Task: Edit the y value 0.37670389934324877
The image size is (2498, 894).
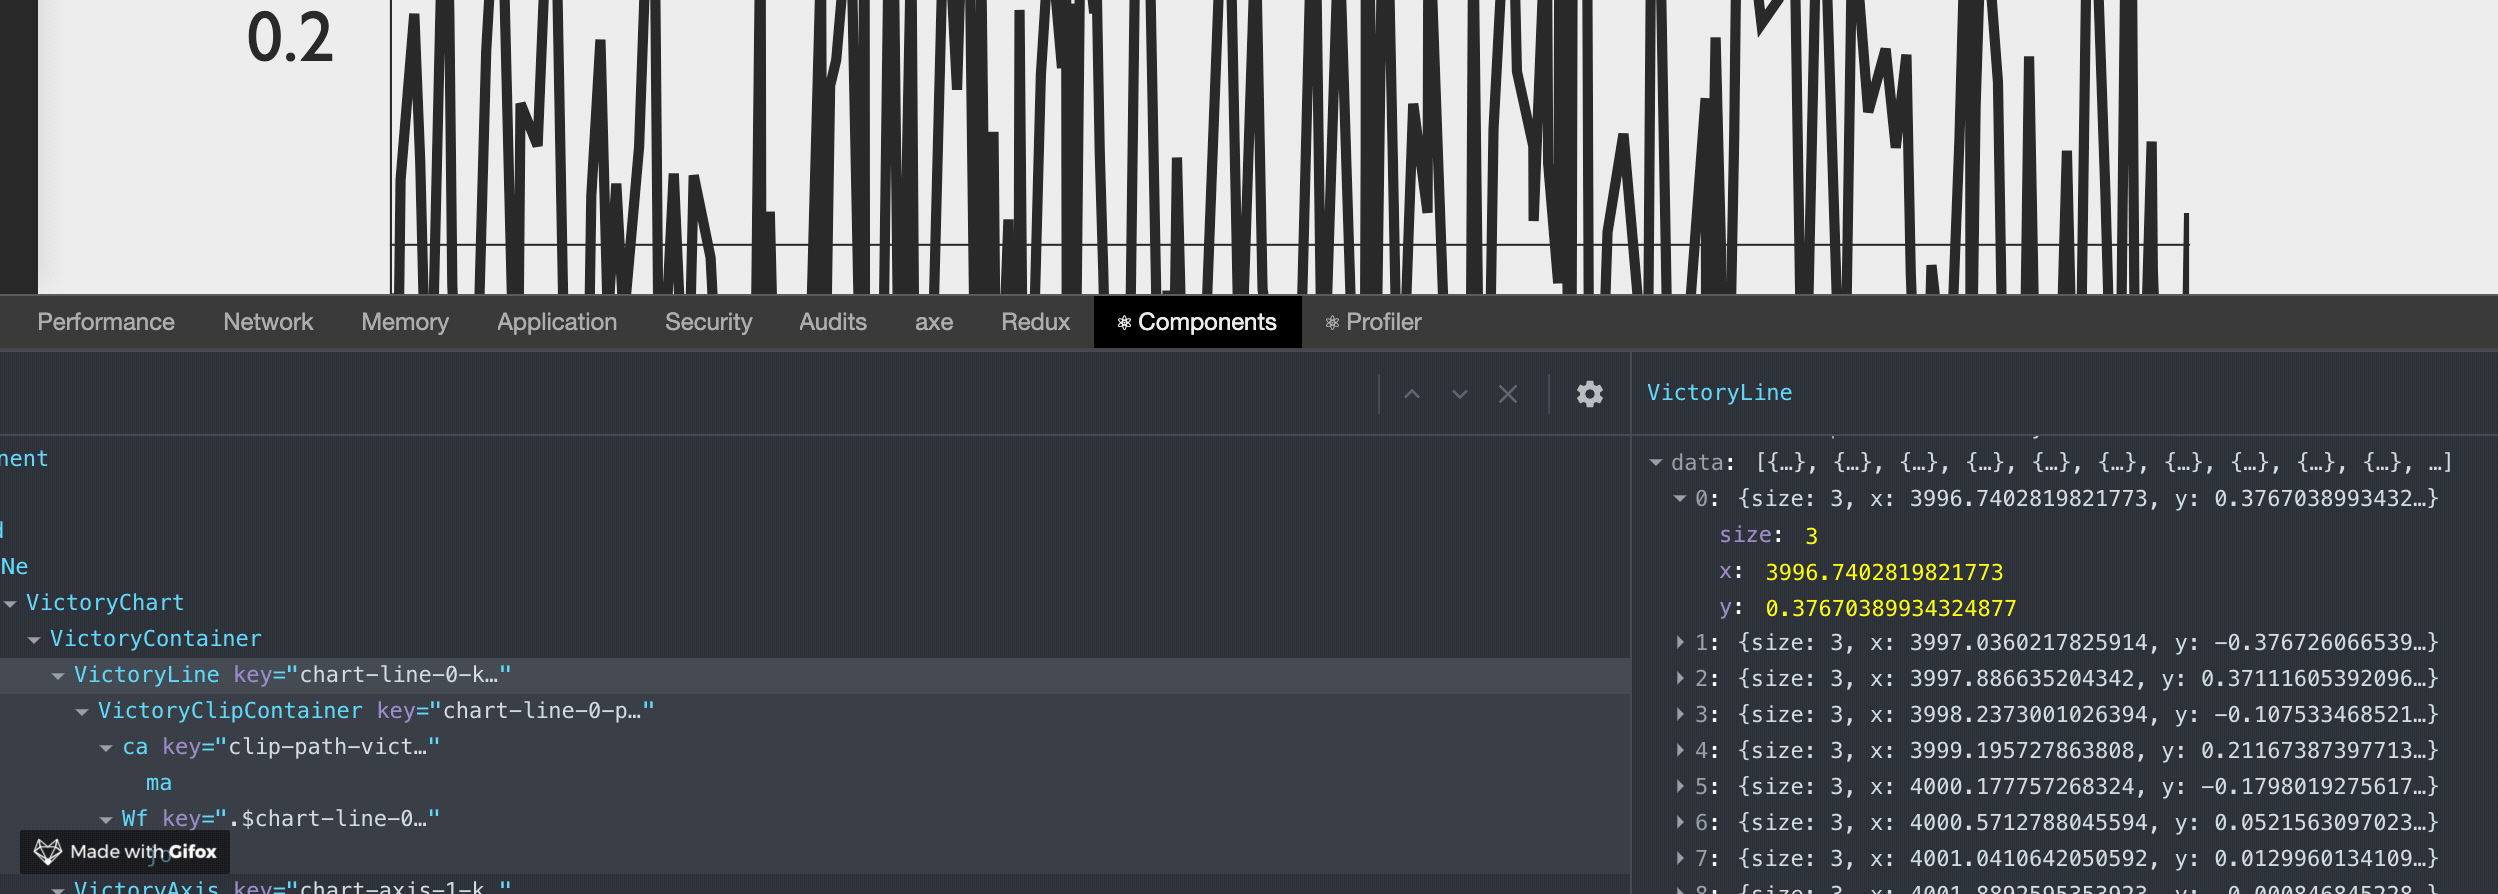Action: click(1890, 608)
